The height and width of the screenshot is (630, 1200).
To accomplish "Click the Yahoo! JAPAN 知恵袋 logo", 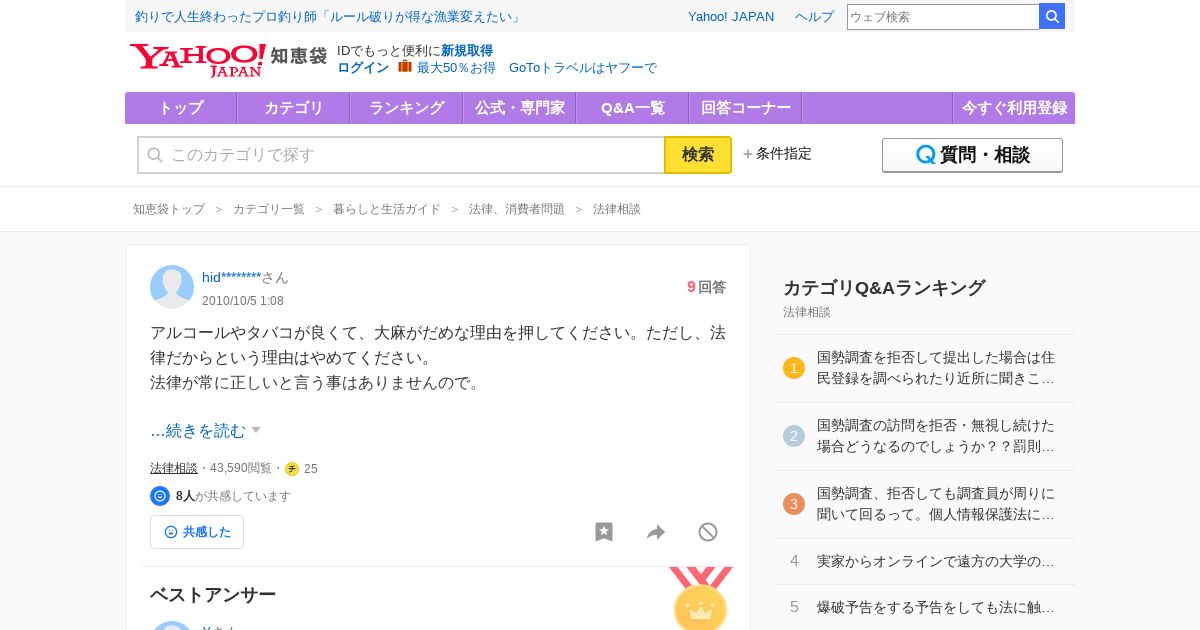I will 228,59.
